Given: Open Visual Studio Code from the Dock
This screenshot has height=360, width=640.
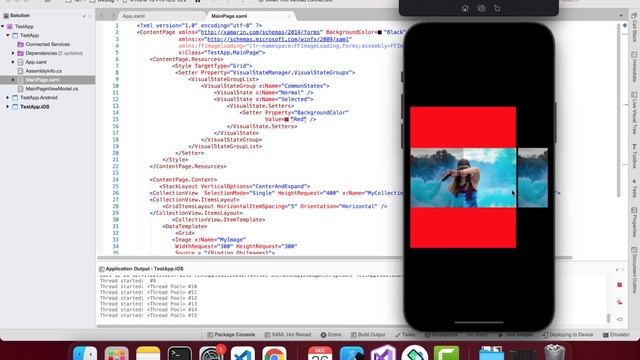Looking at the screenshot, I should pyautogui.click(x=242, y=353).
